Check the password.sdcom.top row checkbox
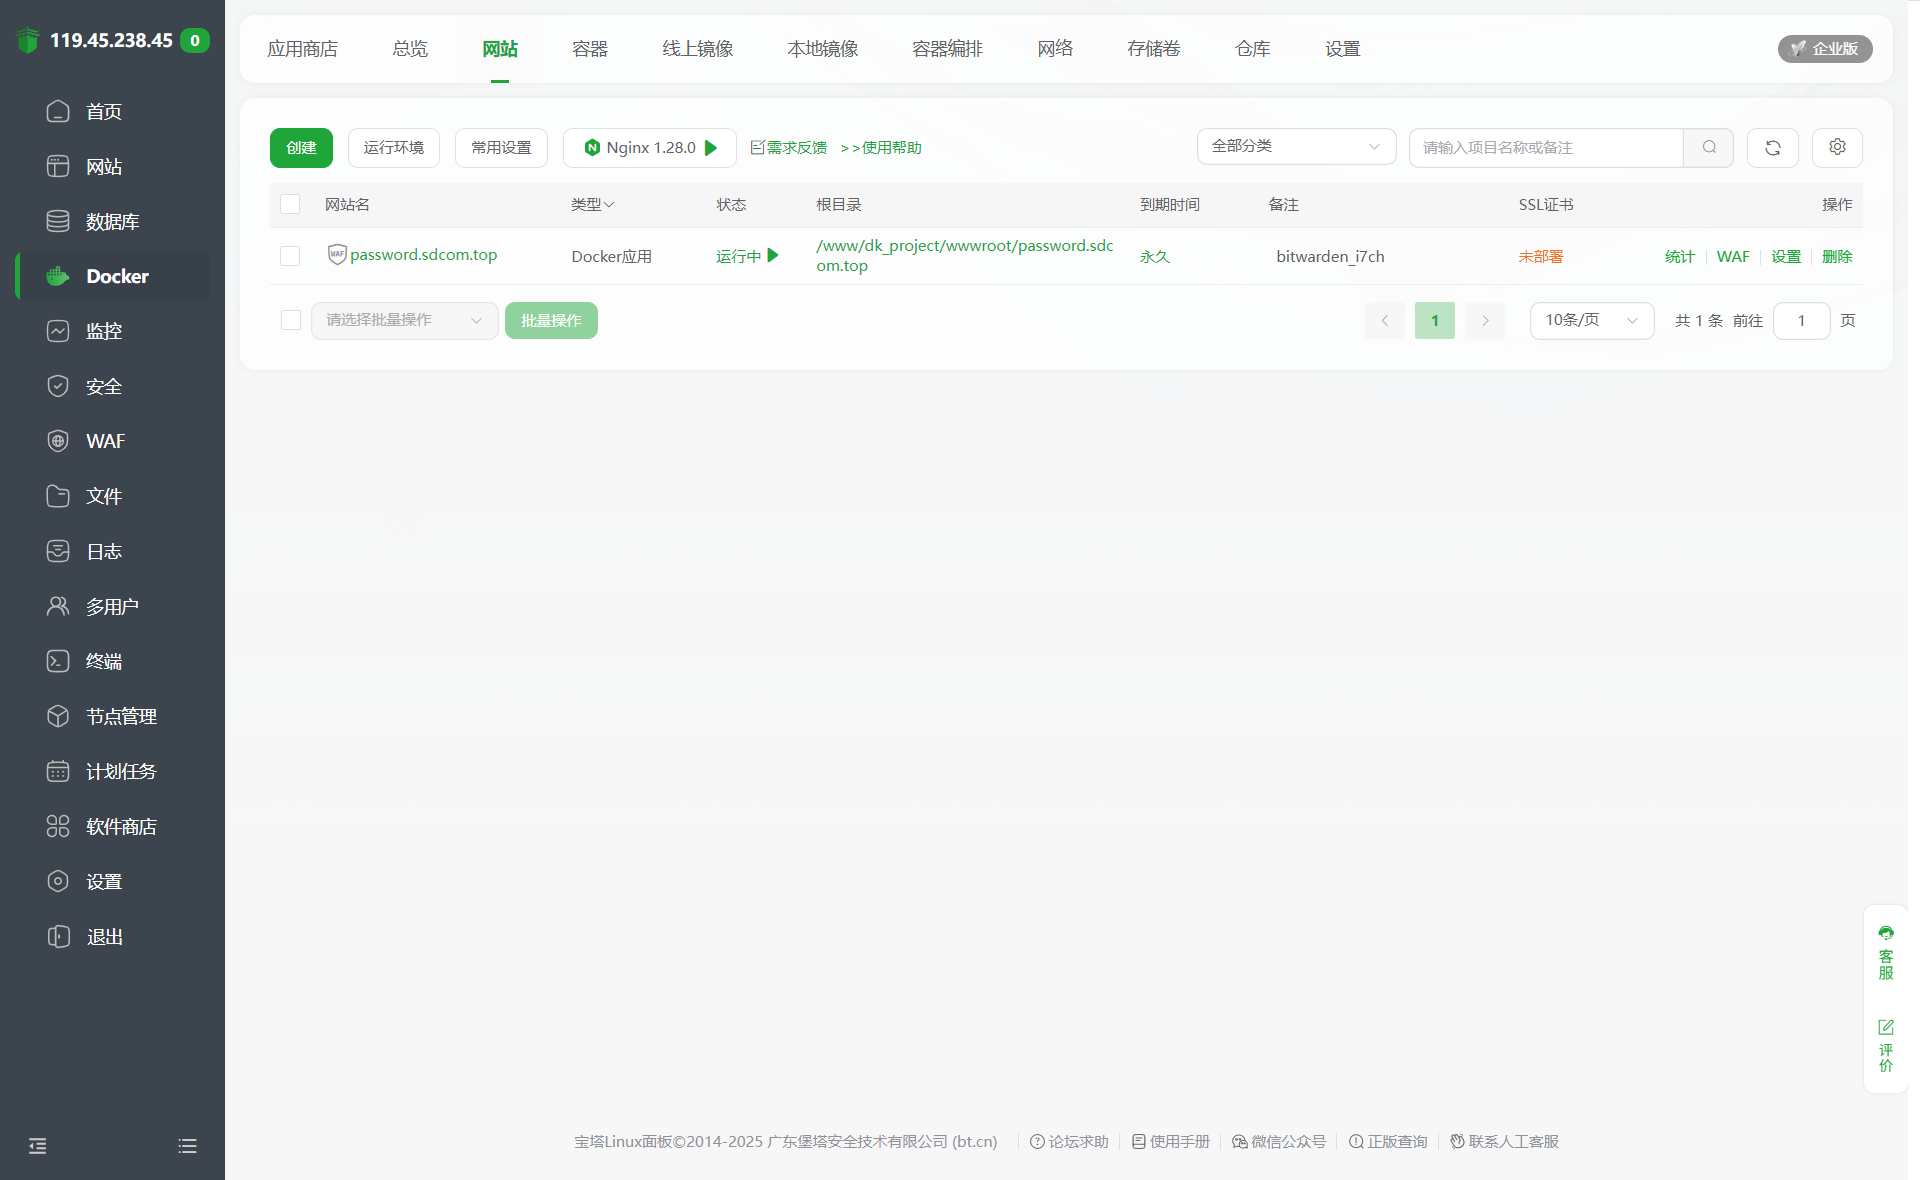This screenshot has width=1920, height=1180. (x=290, y=256)
